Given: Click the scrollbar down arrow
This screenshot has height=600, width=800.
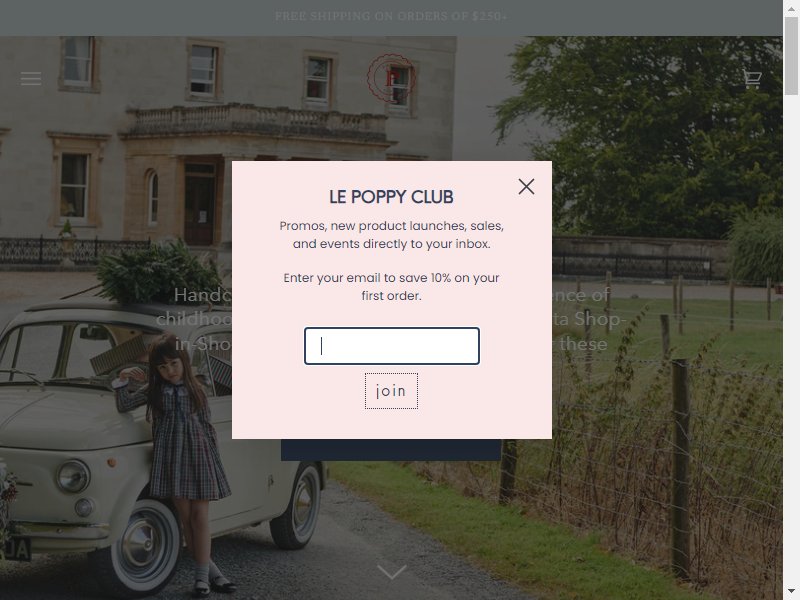Looking at the screenshot, I should click(791, 592).
